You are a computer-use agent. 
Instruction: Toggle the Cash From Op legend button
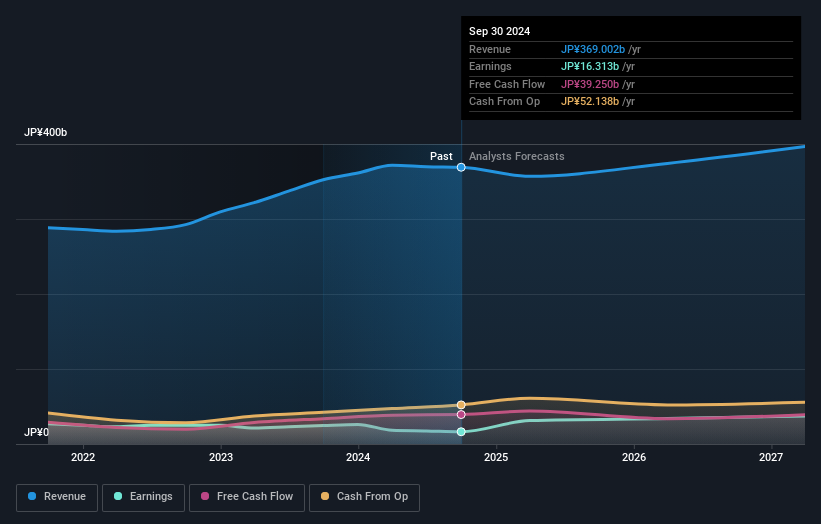point(364,497)
